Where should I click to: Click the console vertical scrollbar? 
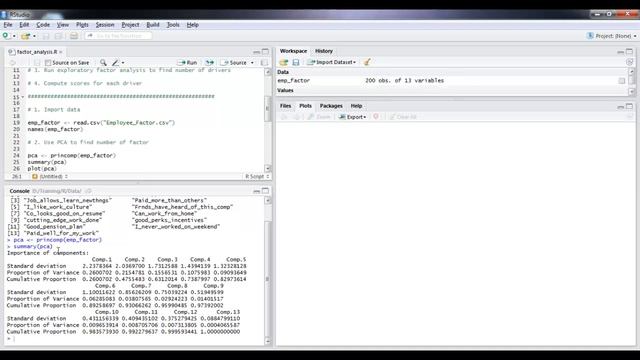pos(268,279)
